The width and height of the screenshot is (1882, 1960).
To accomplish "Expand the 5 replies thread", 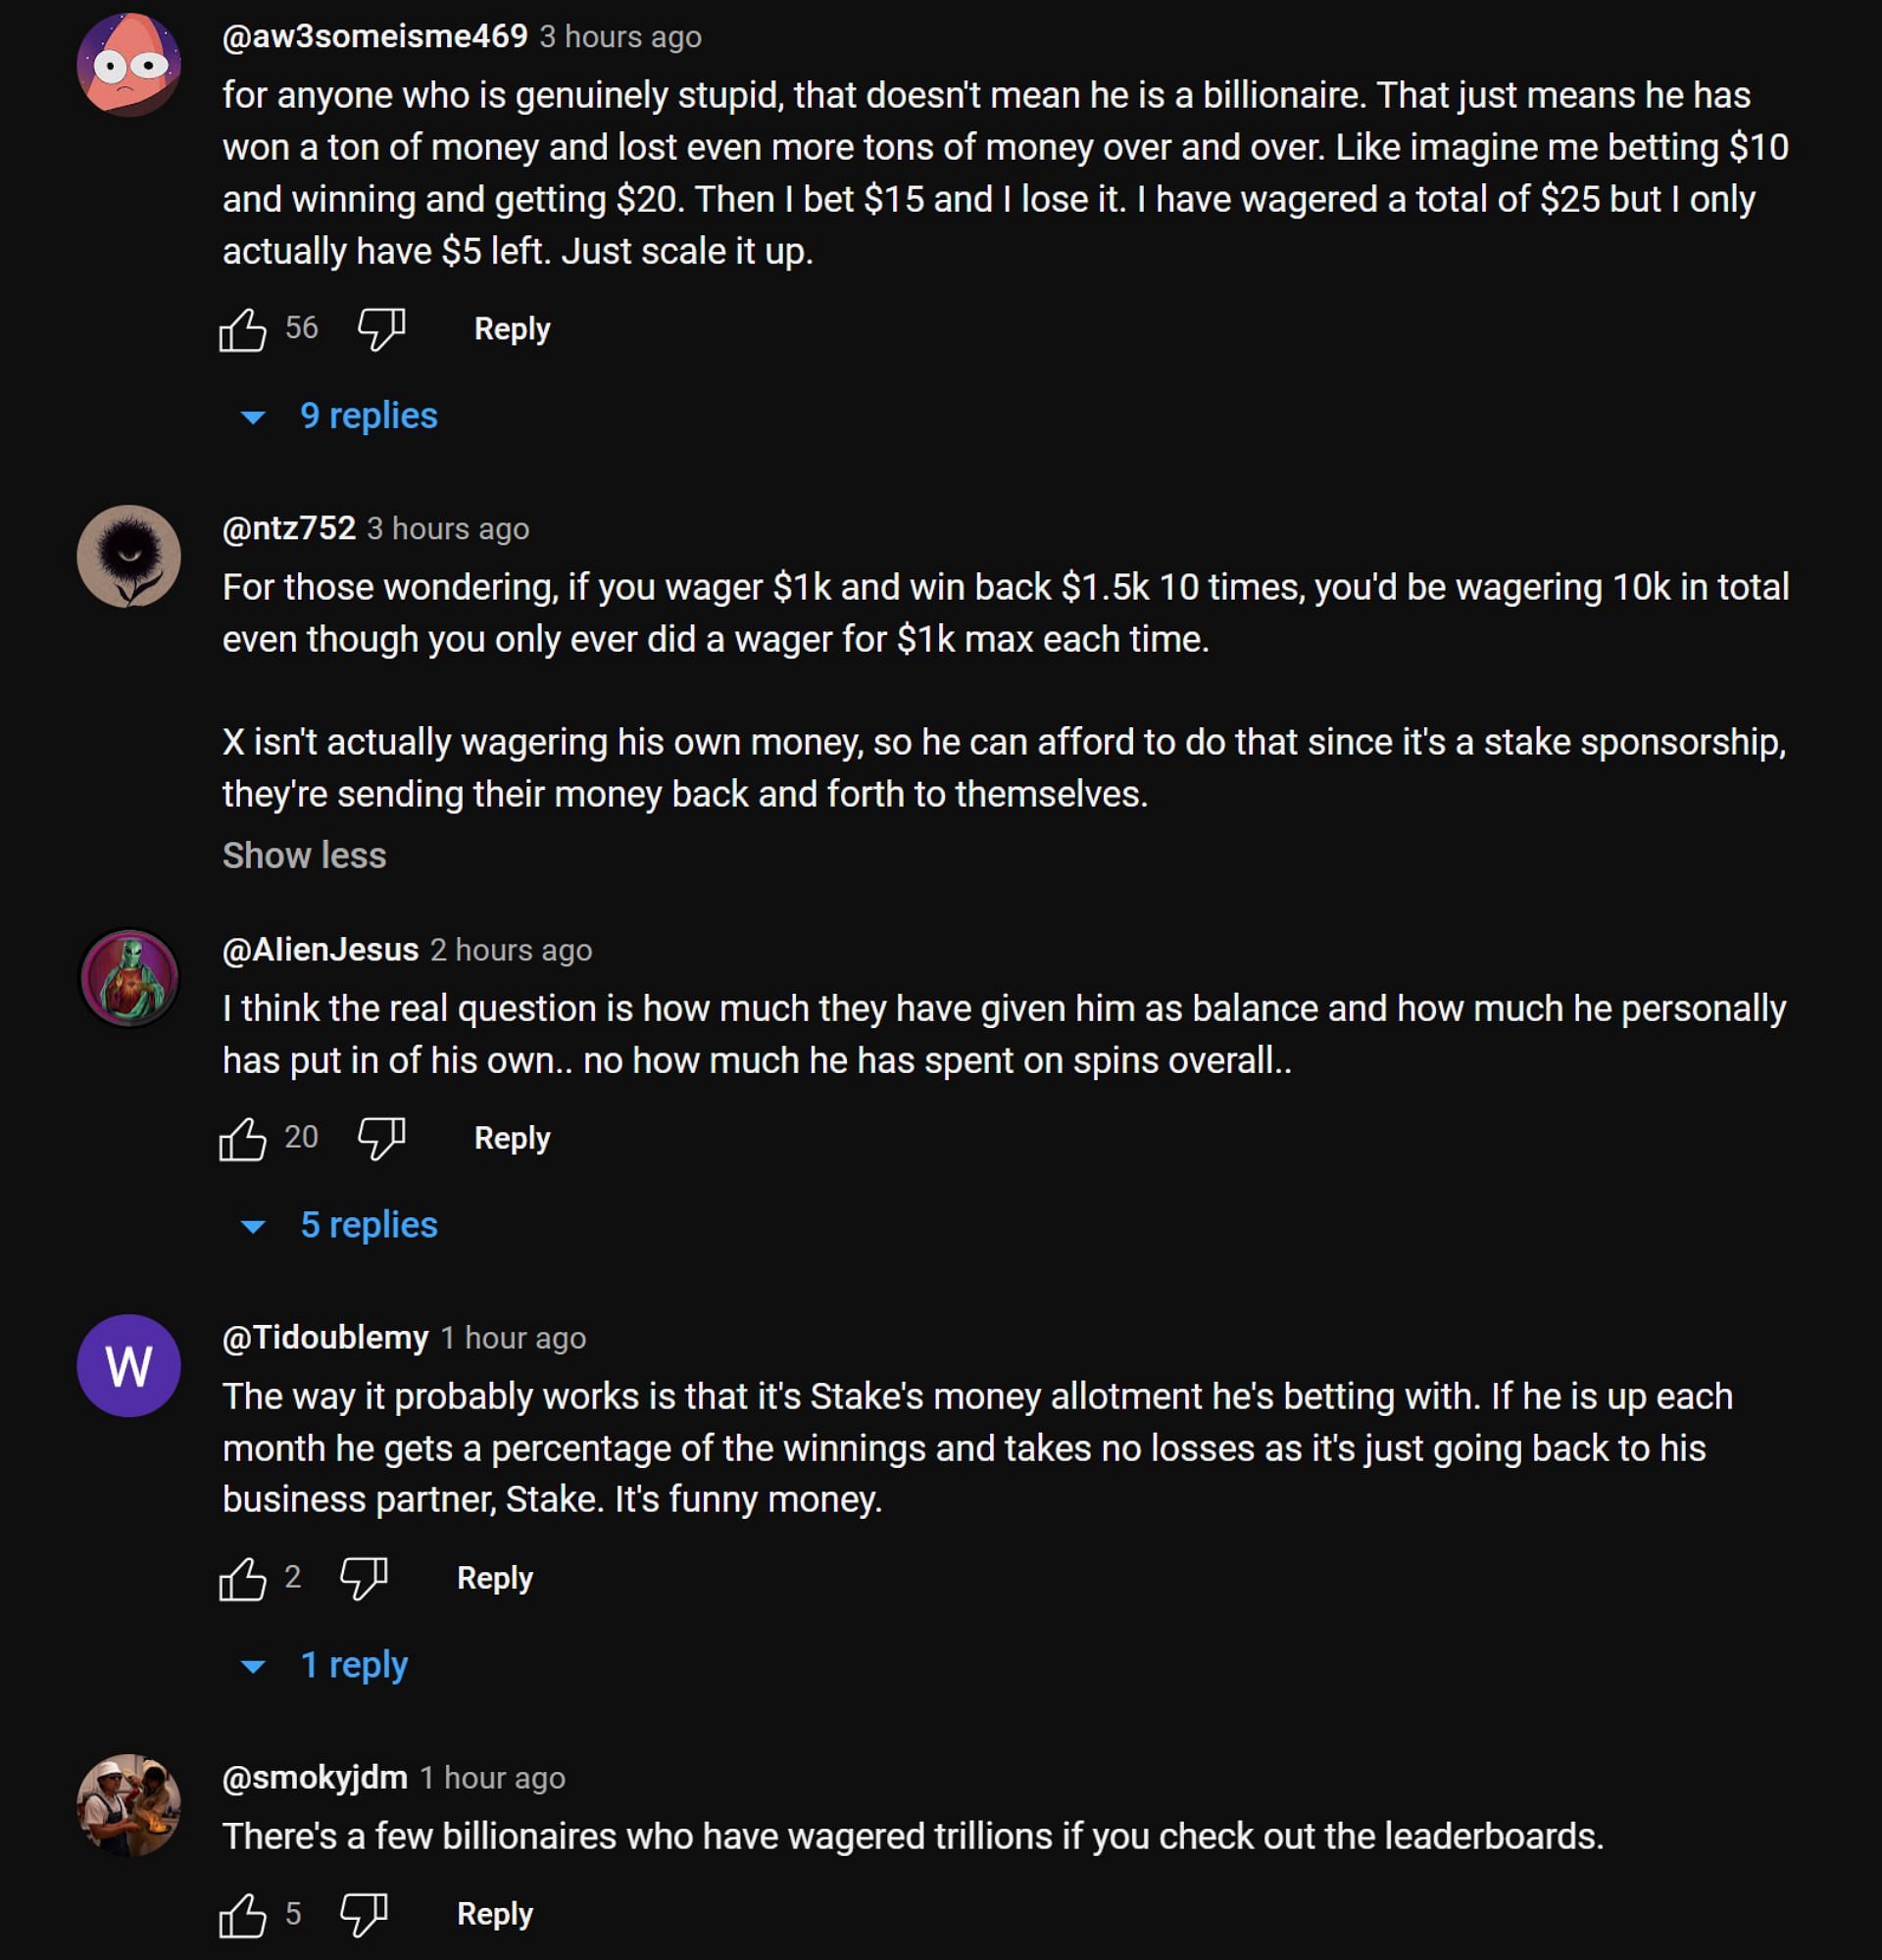I will [x=368, y=1225].
